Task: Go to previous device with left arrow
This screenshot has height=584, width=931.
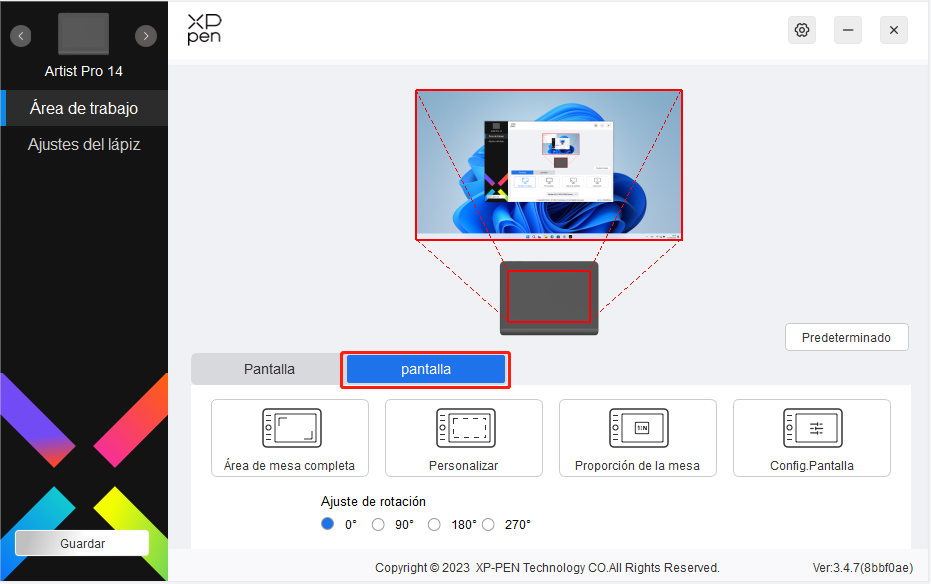Action: click(x=21, y=36)
